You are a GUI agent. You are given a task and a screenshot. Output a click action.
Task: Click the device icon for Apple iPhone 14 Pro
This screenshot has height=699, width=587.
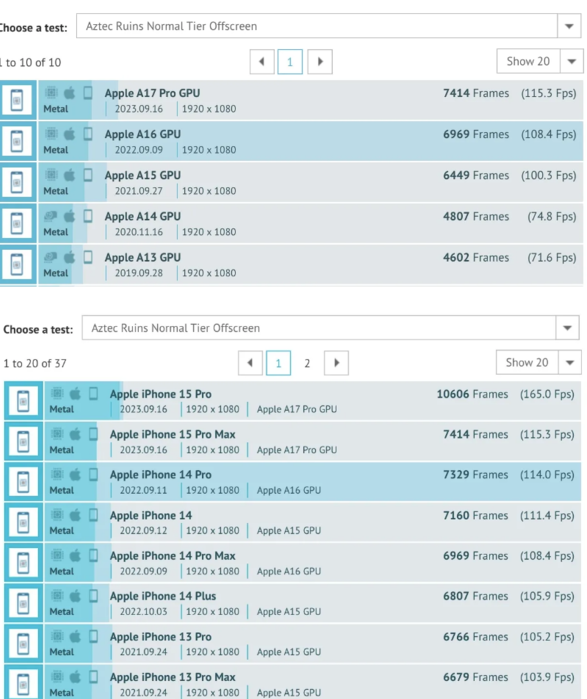[x=23, y=482]
